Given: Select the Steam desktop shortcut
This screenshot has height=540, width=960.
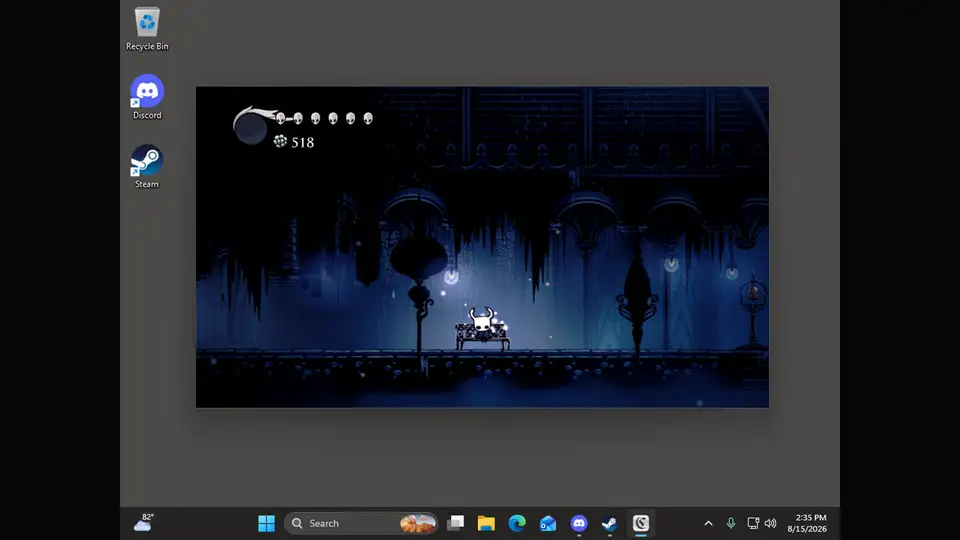Looking at the screenshot, I should (147, 167).
